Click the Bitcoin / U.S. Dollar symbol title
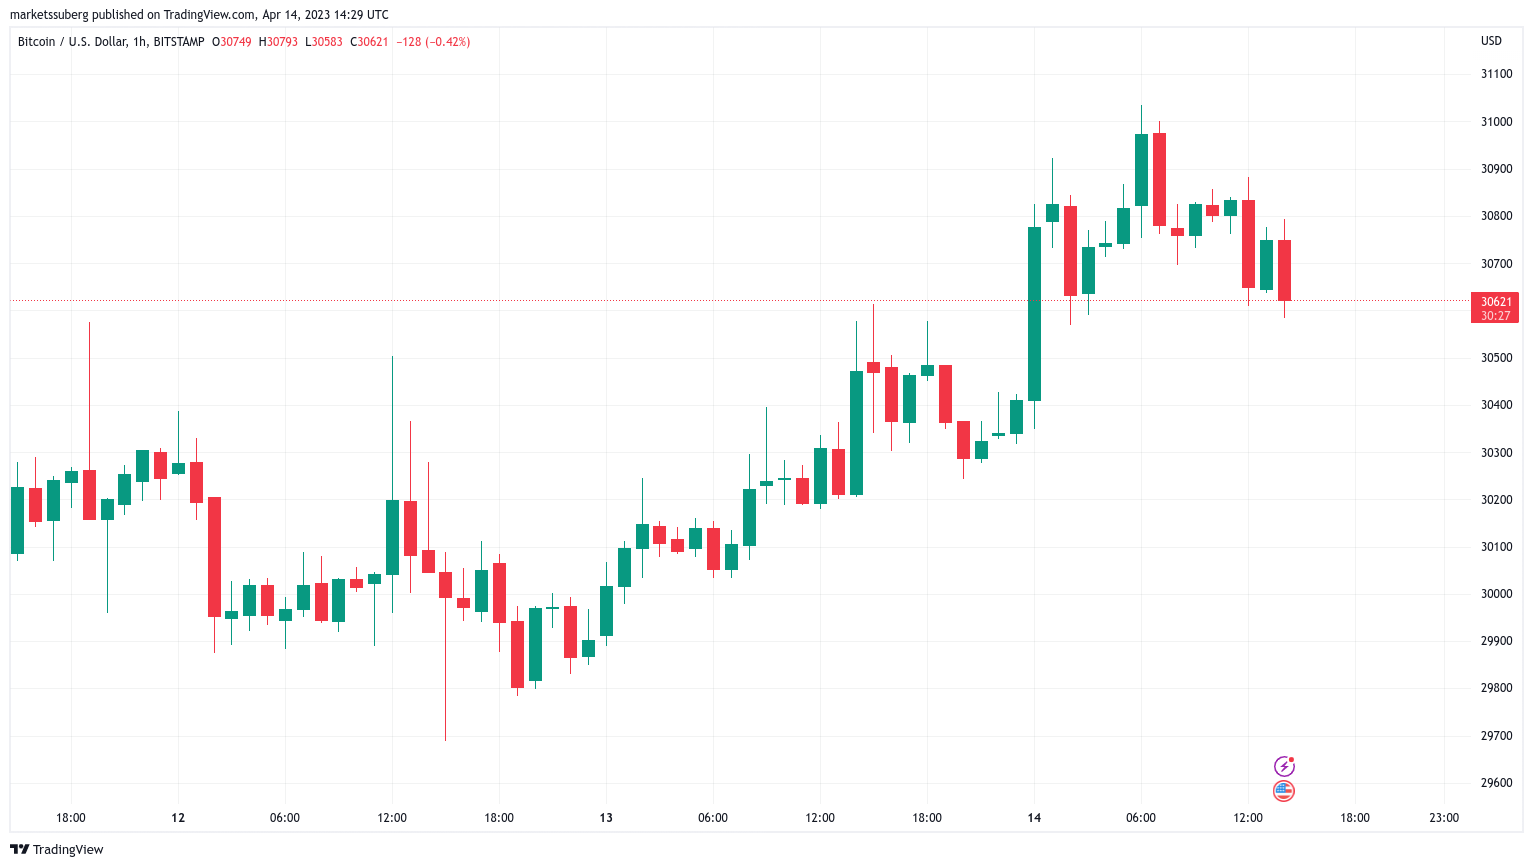The height and width of the screenshot is (867, 1533). tap(111, 42)
